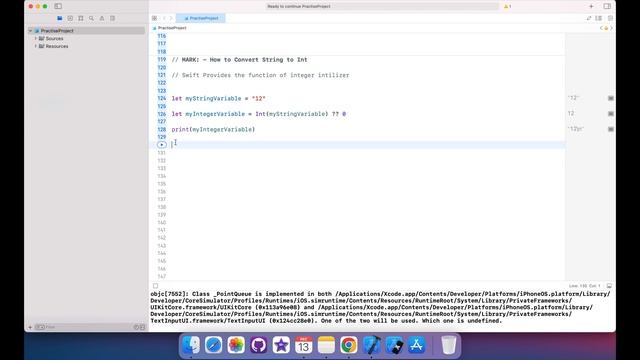The height and width of the screenshot is (360, 640).
Task: Go forward in editor history
Action: coord(171,18)
